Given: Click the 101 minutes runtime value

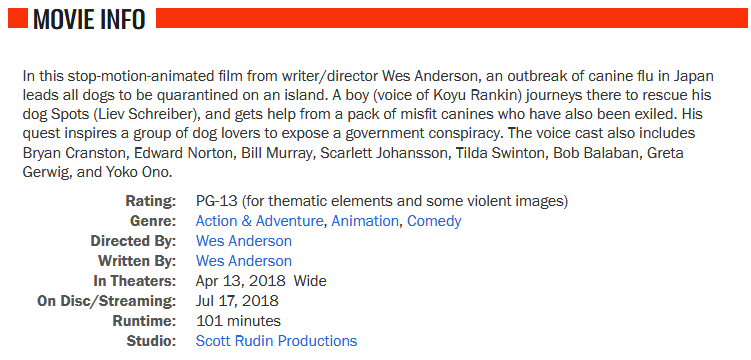Looking at the screenshot, I should 238,321.
